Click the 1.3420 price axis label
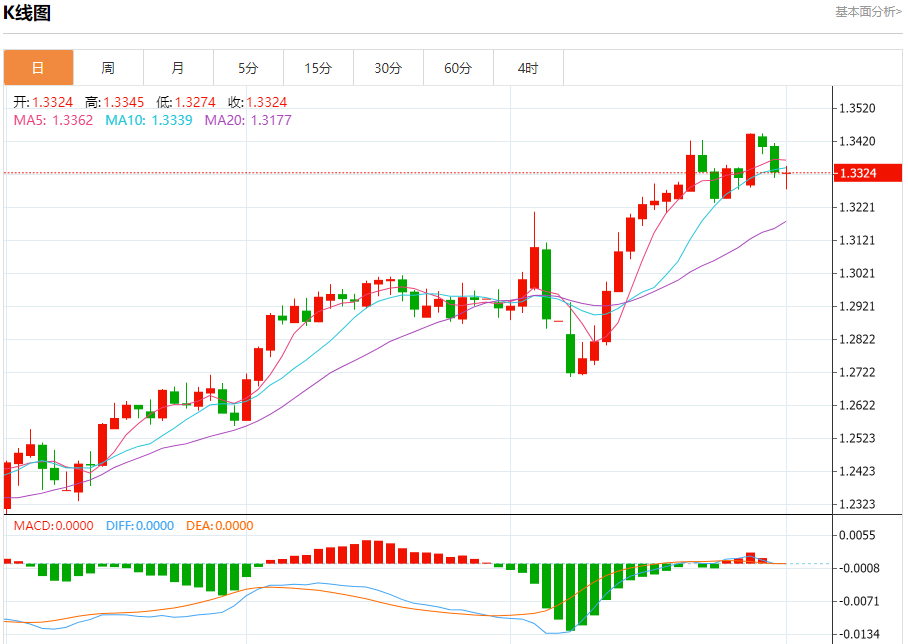This screenshot has height=644, width=908. coord(858,141)
